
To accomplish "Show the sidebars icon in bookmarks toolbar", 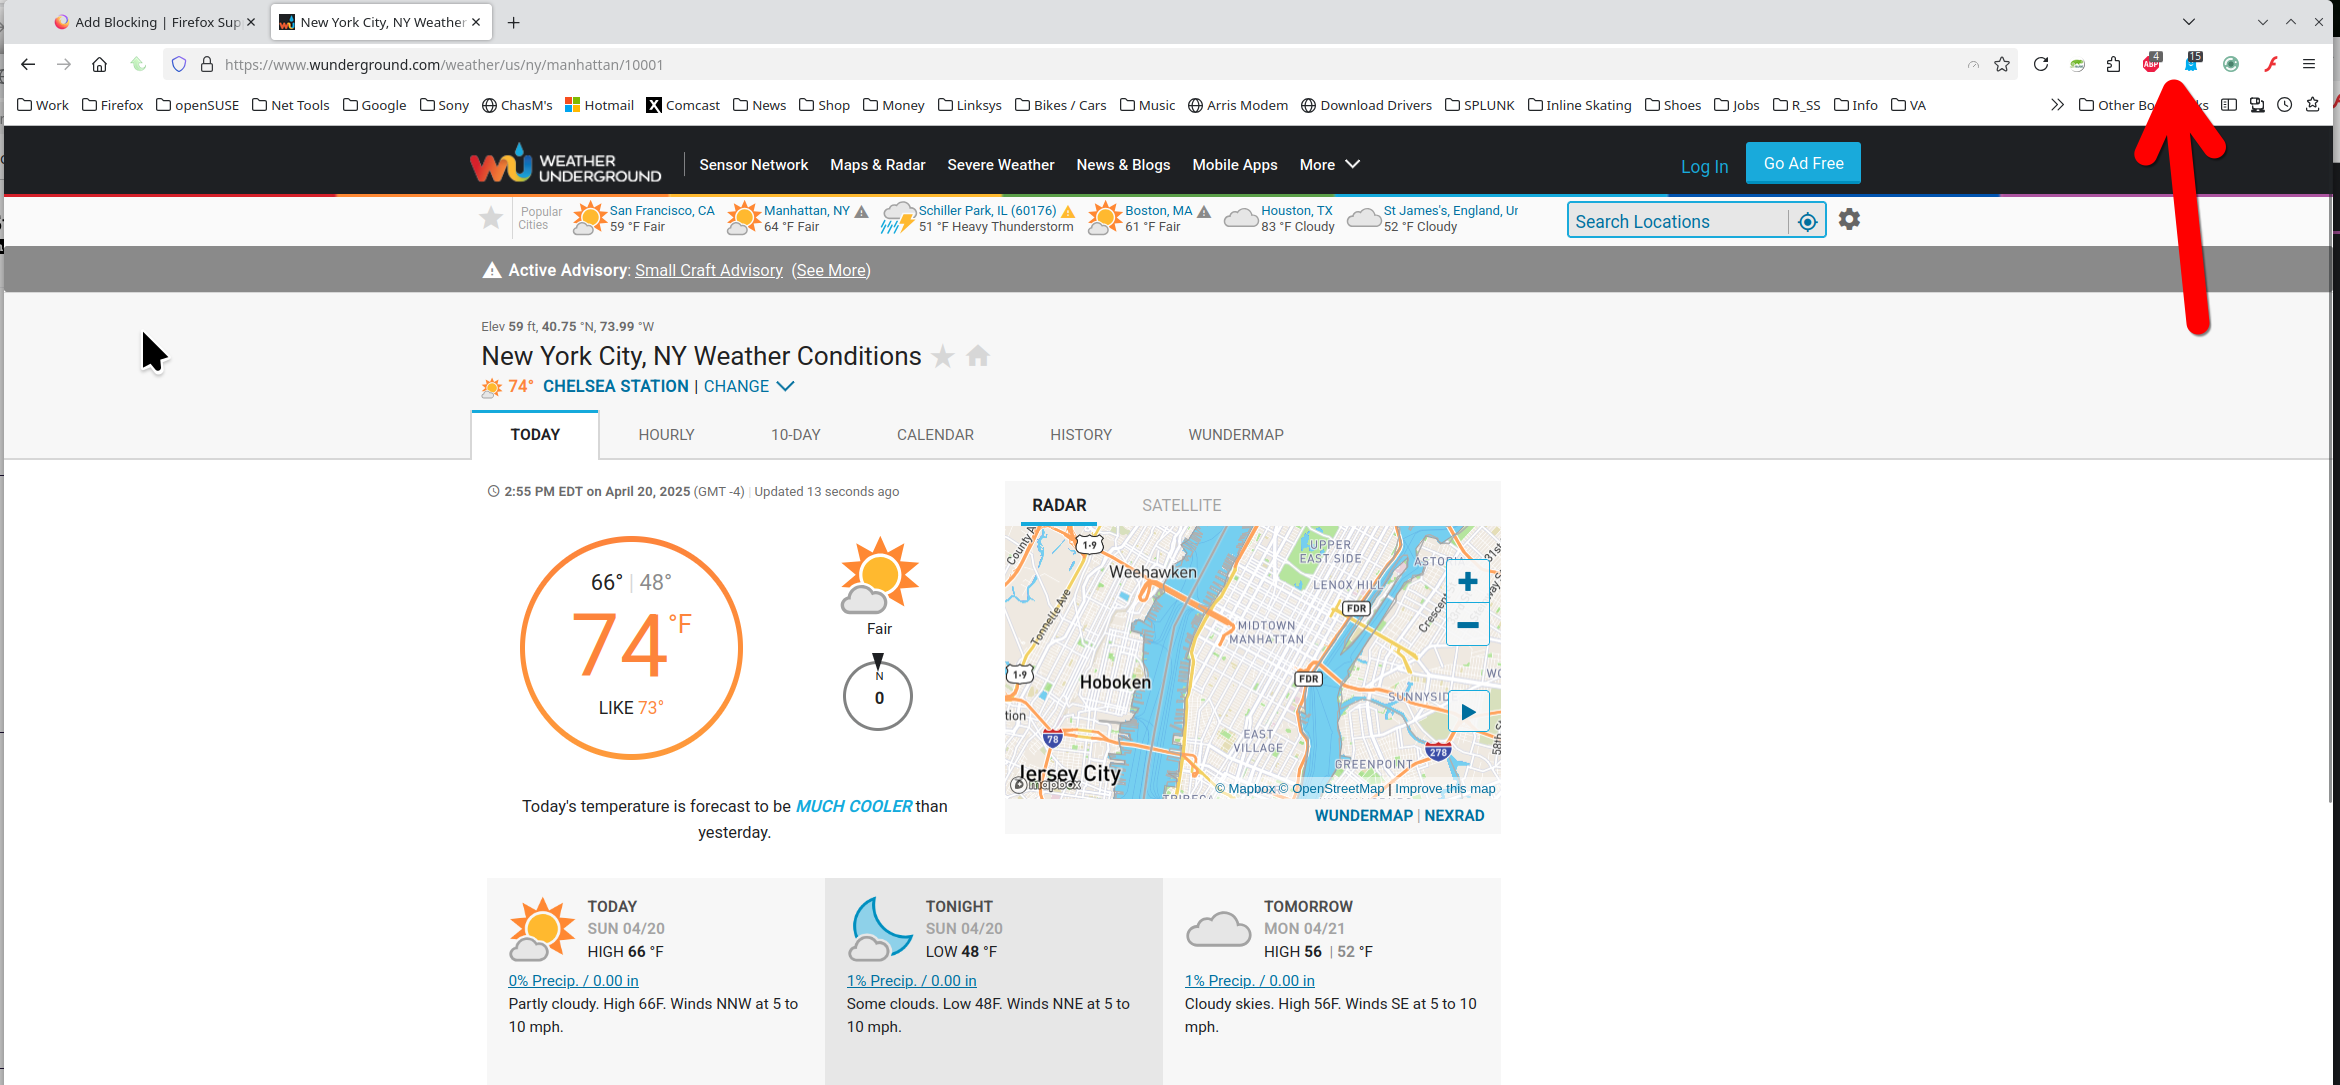I will click(2229, 105).
